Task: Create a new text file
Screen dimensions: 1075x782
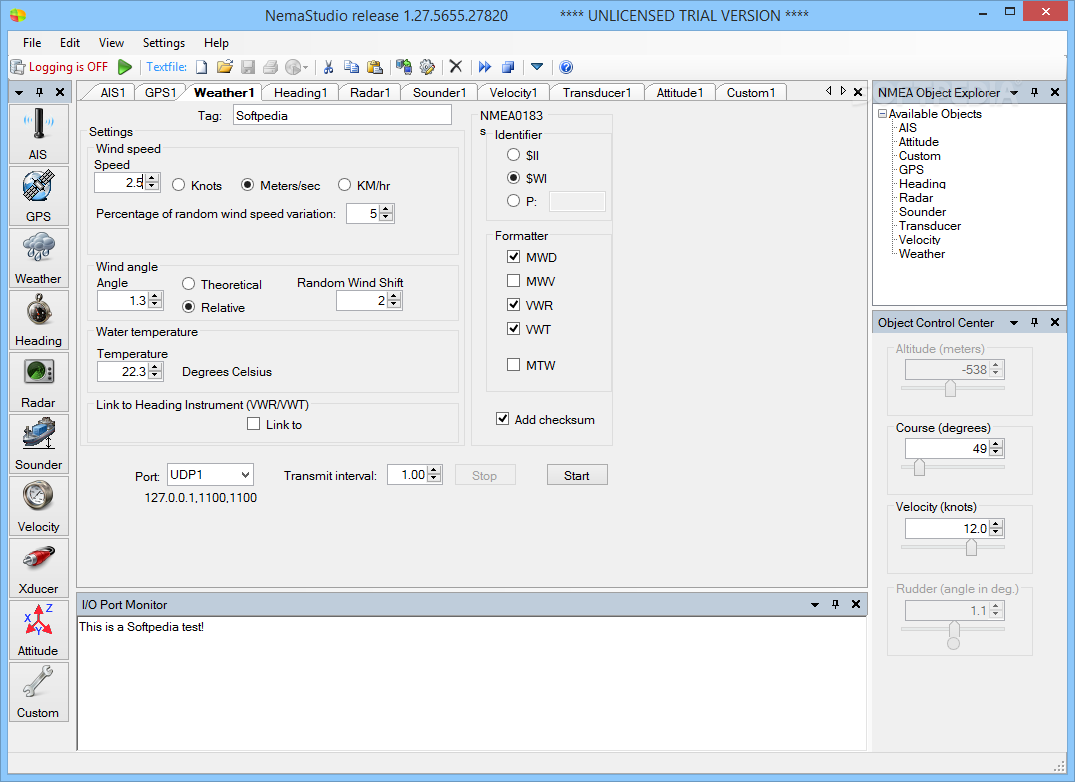Action: pos(202,67)
